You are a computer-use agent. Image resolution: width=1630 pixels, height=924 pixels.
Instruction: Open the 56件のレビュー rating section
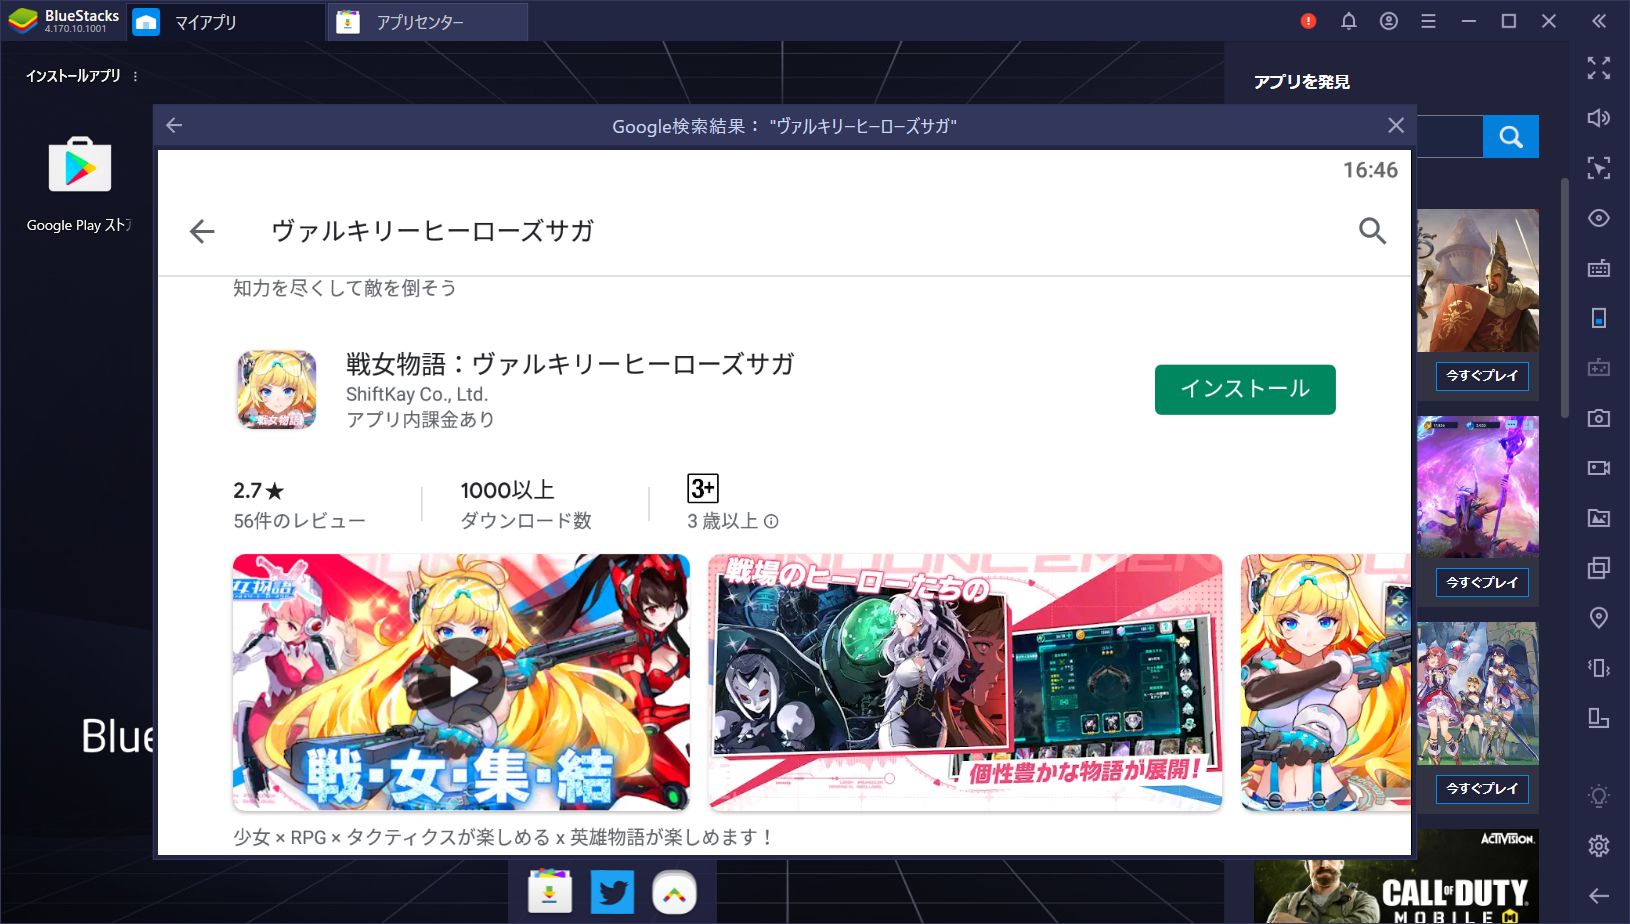[299, 505]
